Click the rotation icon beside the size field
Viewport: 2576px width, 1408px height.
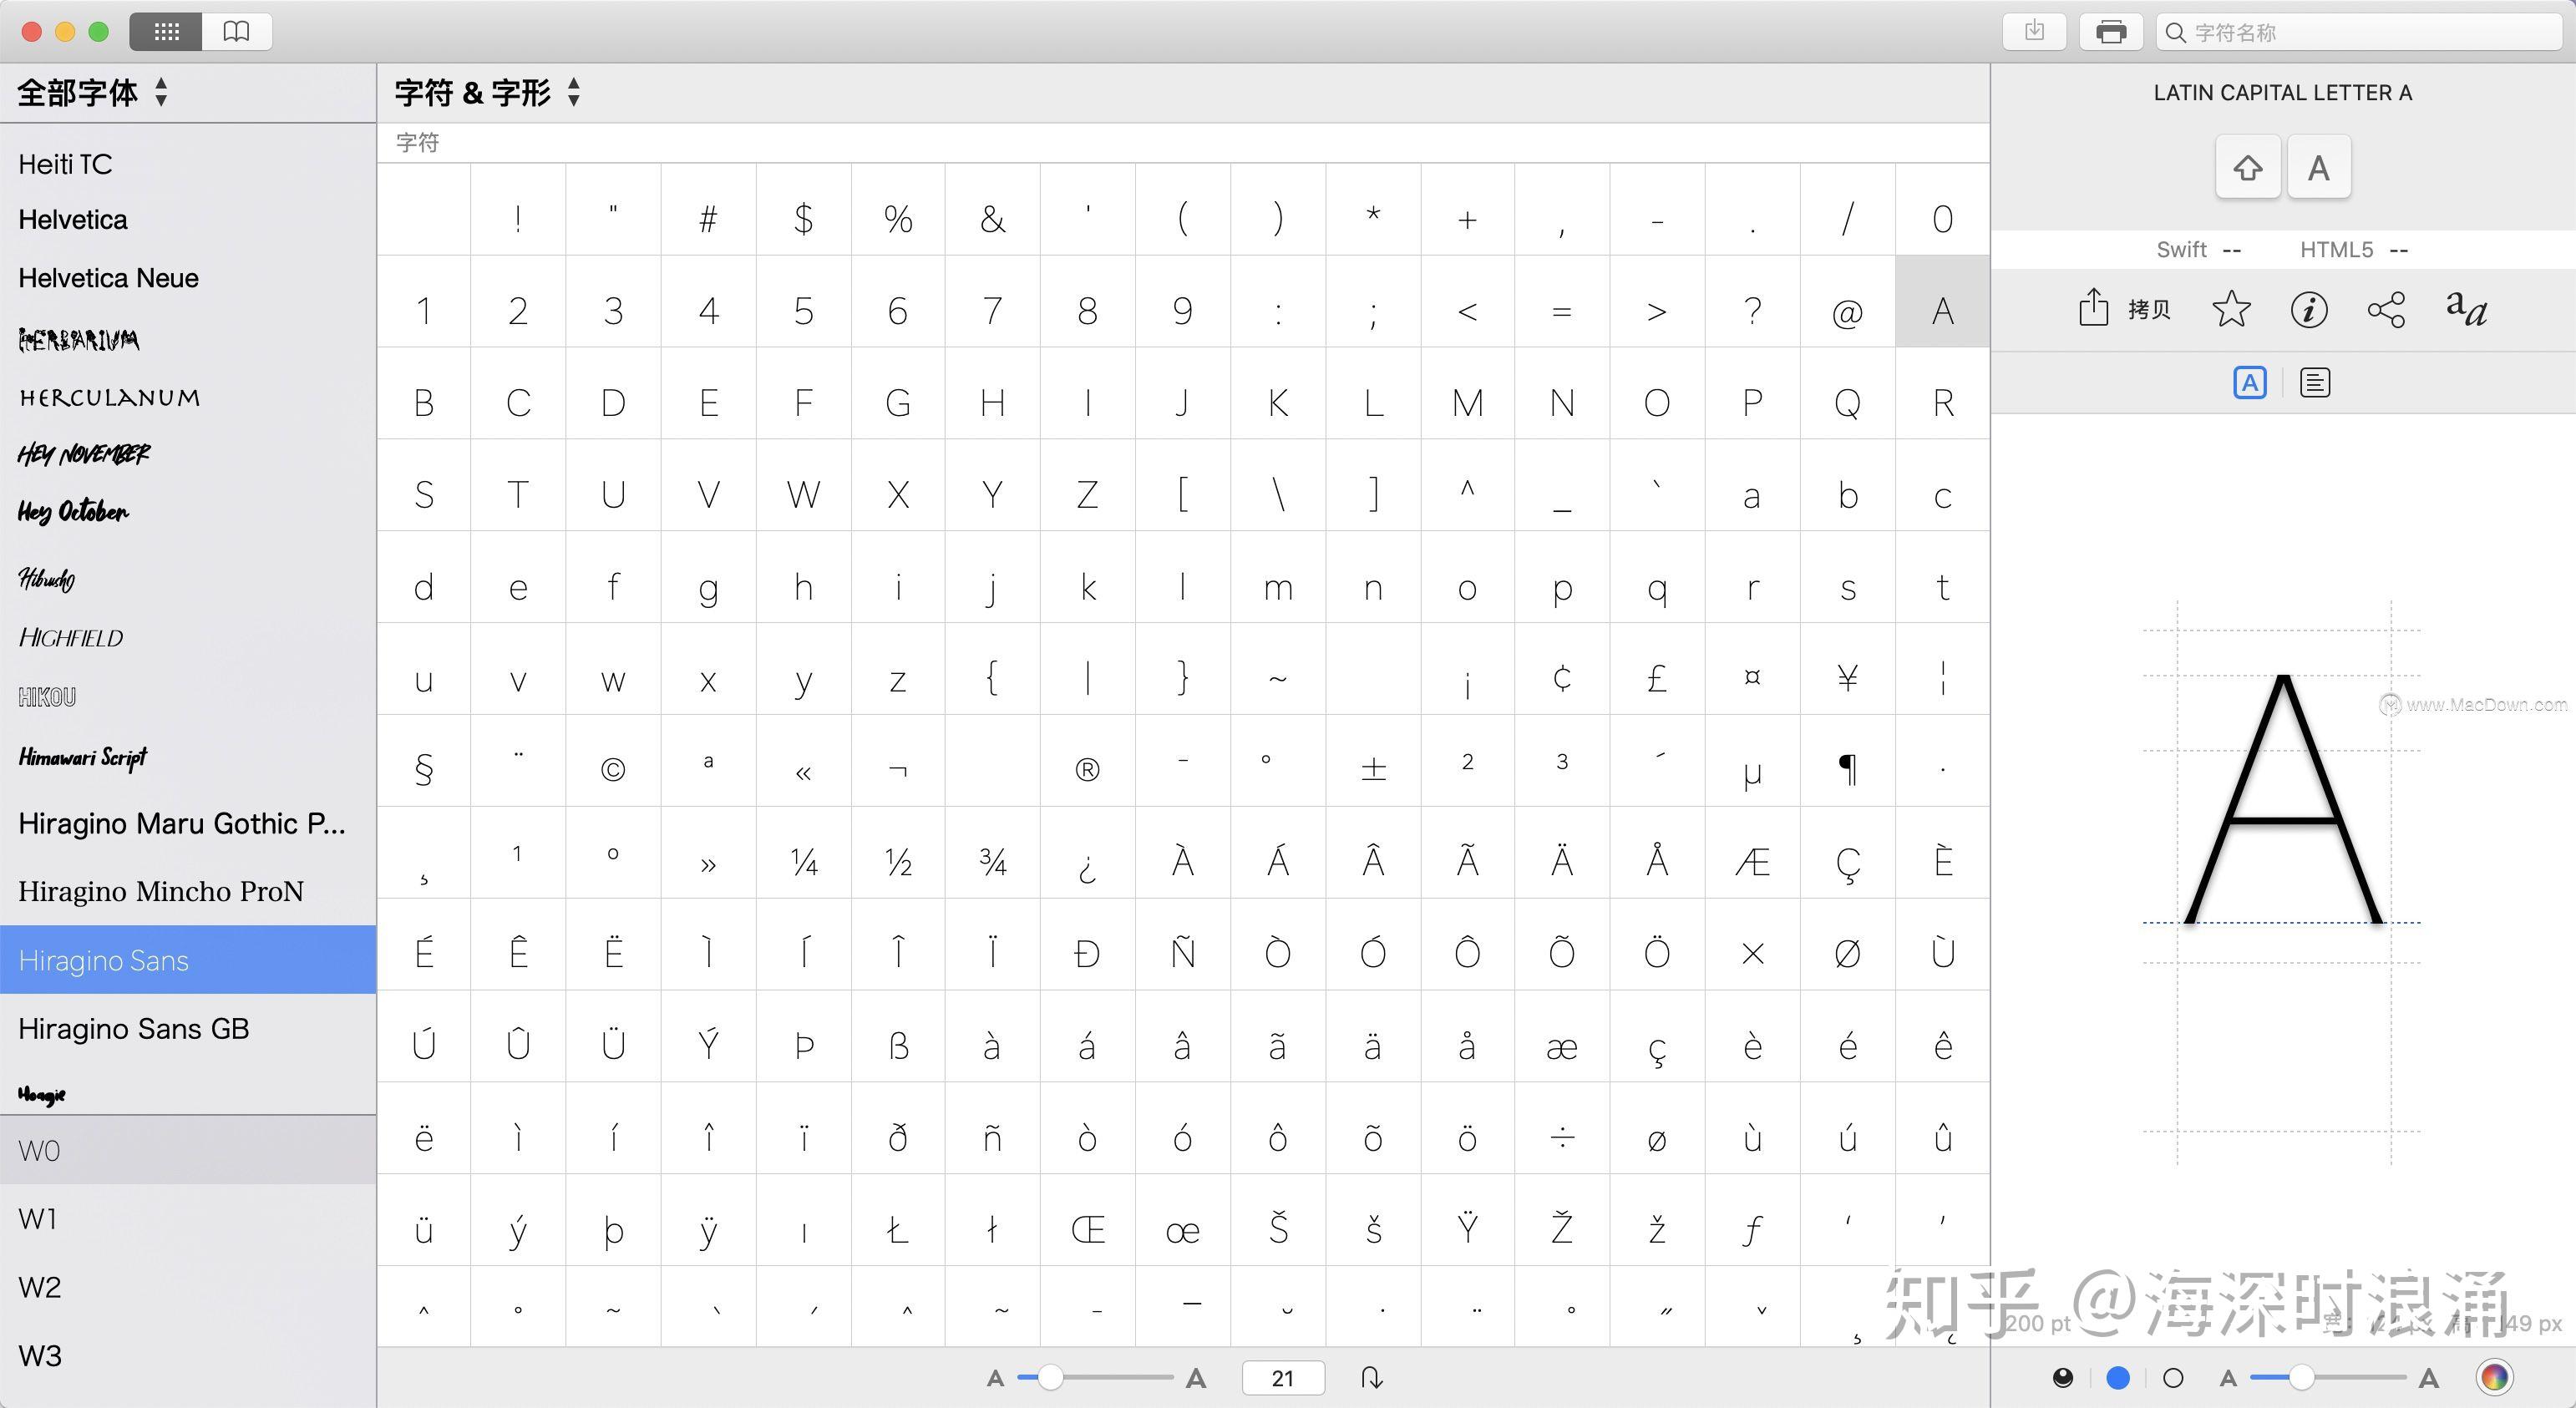pyautogui.click(x=1371, y=1377)
